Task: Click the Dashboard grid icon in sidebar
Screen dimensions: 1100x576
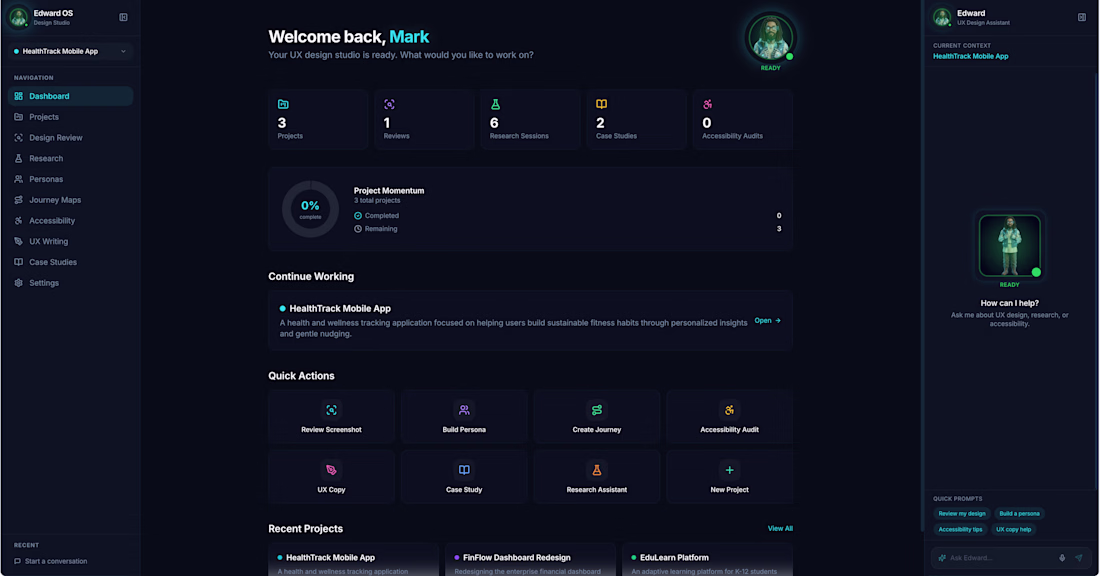Action: (19, 96)
